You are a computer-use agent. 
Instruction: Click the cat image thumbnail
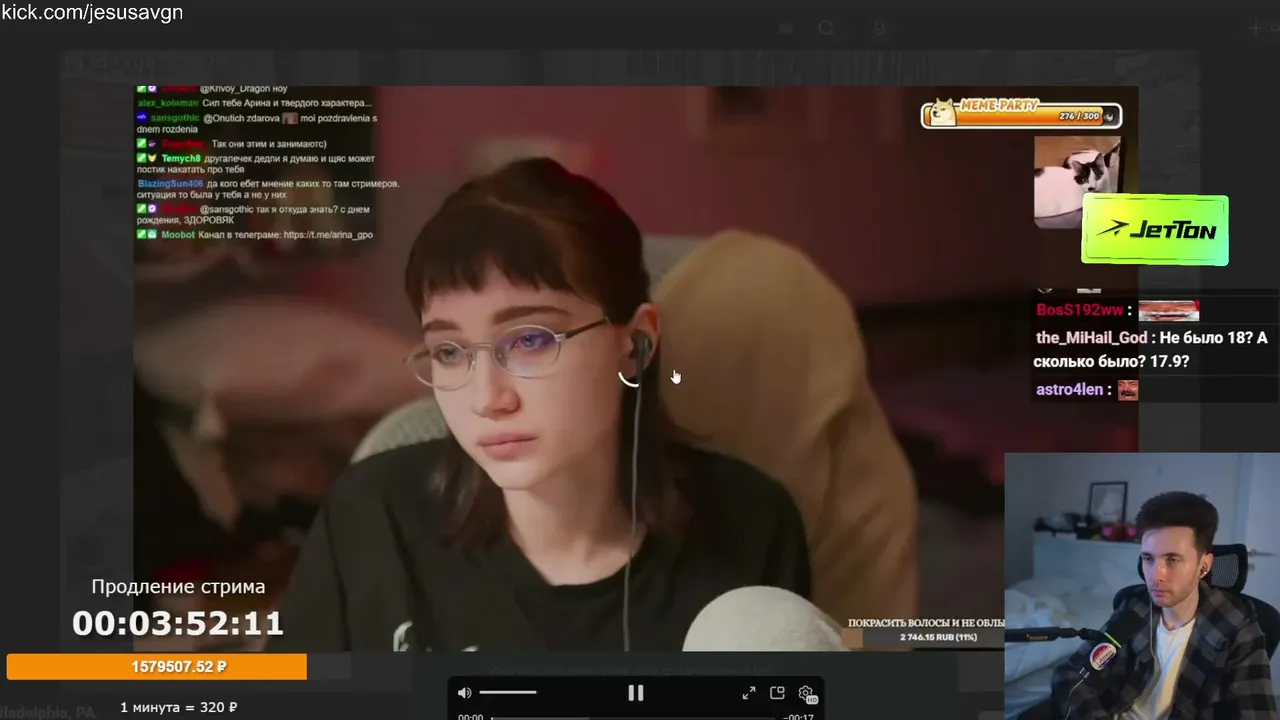click(x=1076, y=180)
